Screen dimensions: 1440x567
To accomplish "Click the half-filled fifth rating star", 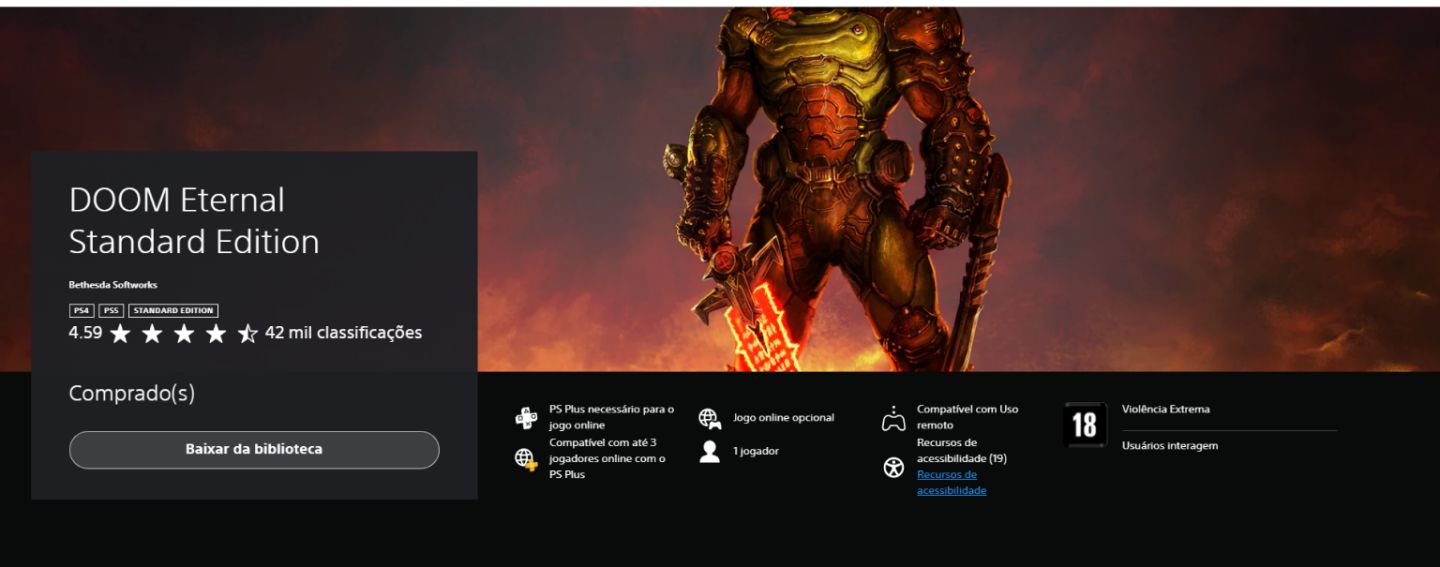I will 248,334.
